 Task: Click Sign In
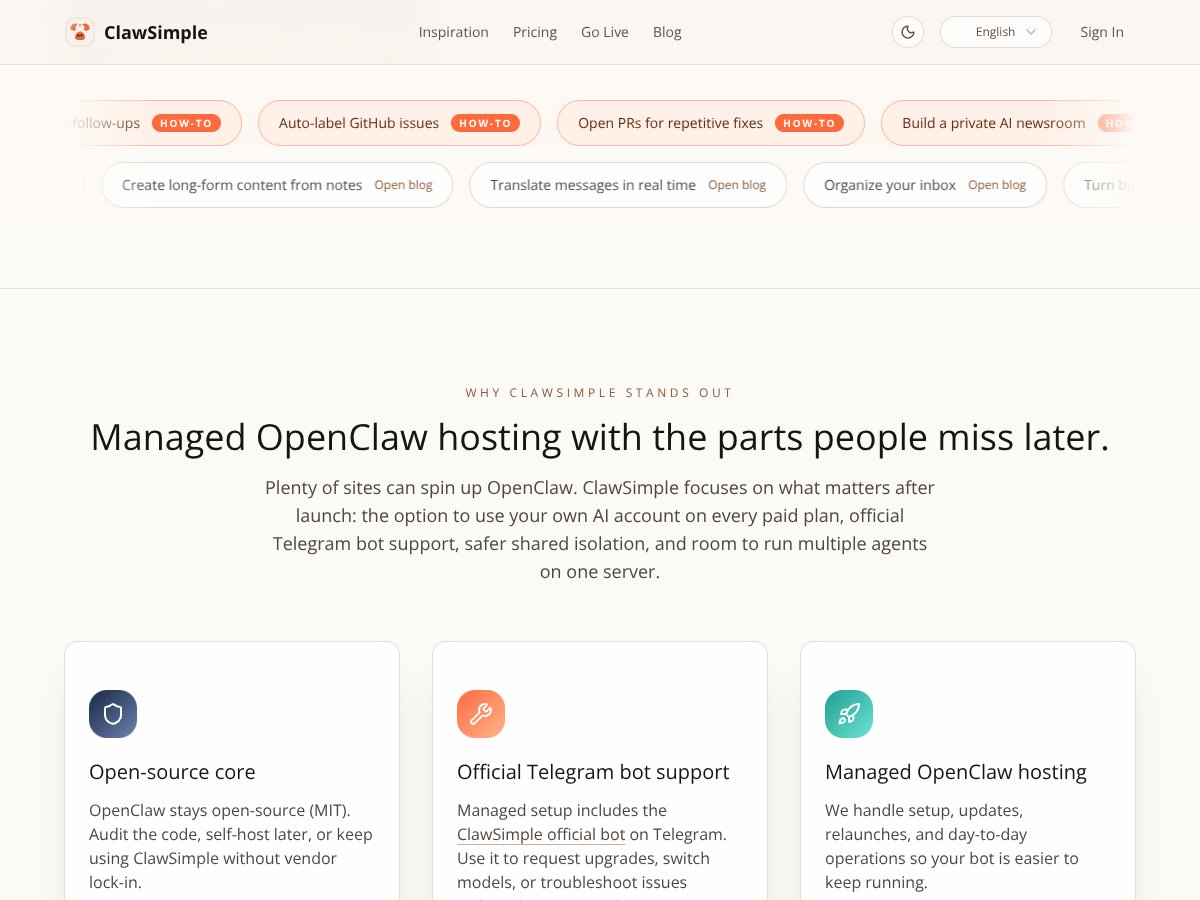(1102, 32)
